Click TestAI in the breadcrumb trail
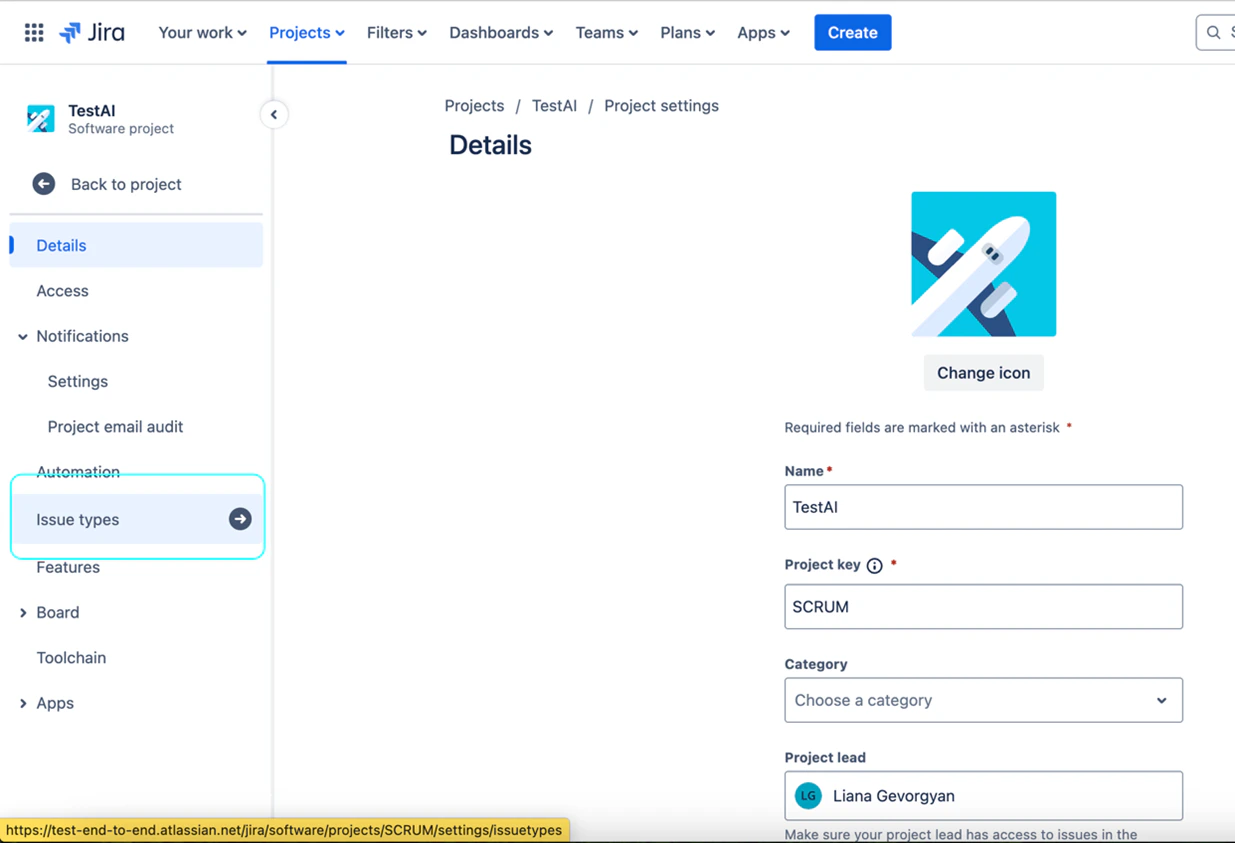 coord(554,105)
